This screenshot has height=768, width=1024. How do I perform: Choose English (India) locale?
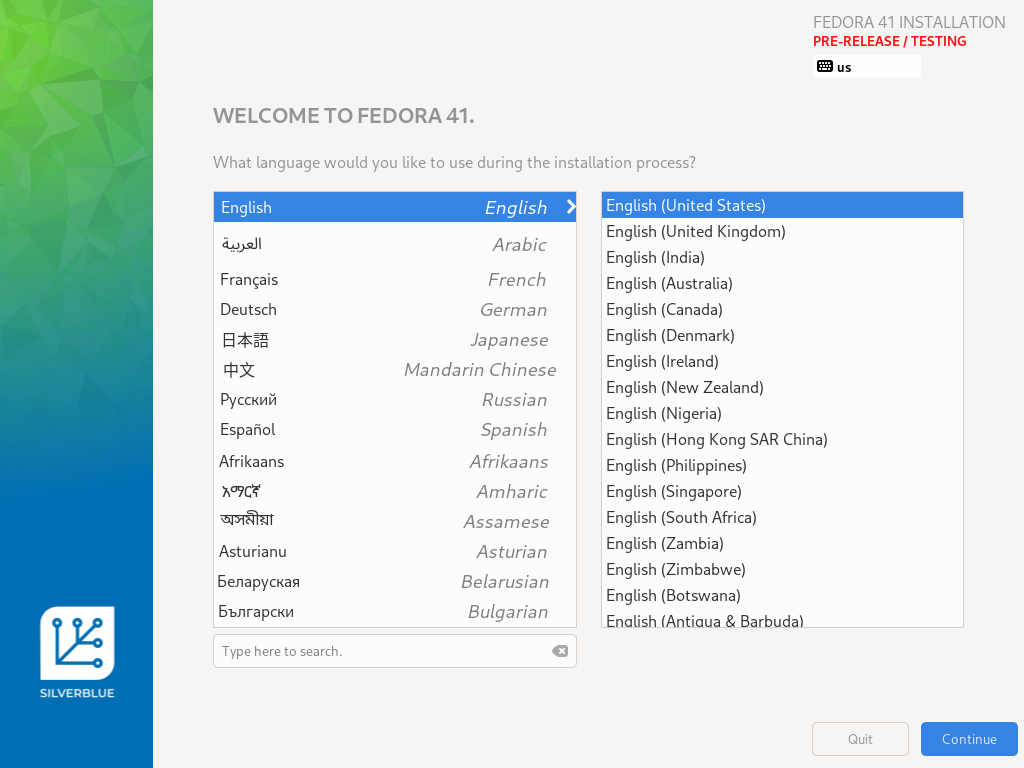tap(782, 257)
